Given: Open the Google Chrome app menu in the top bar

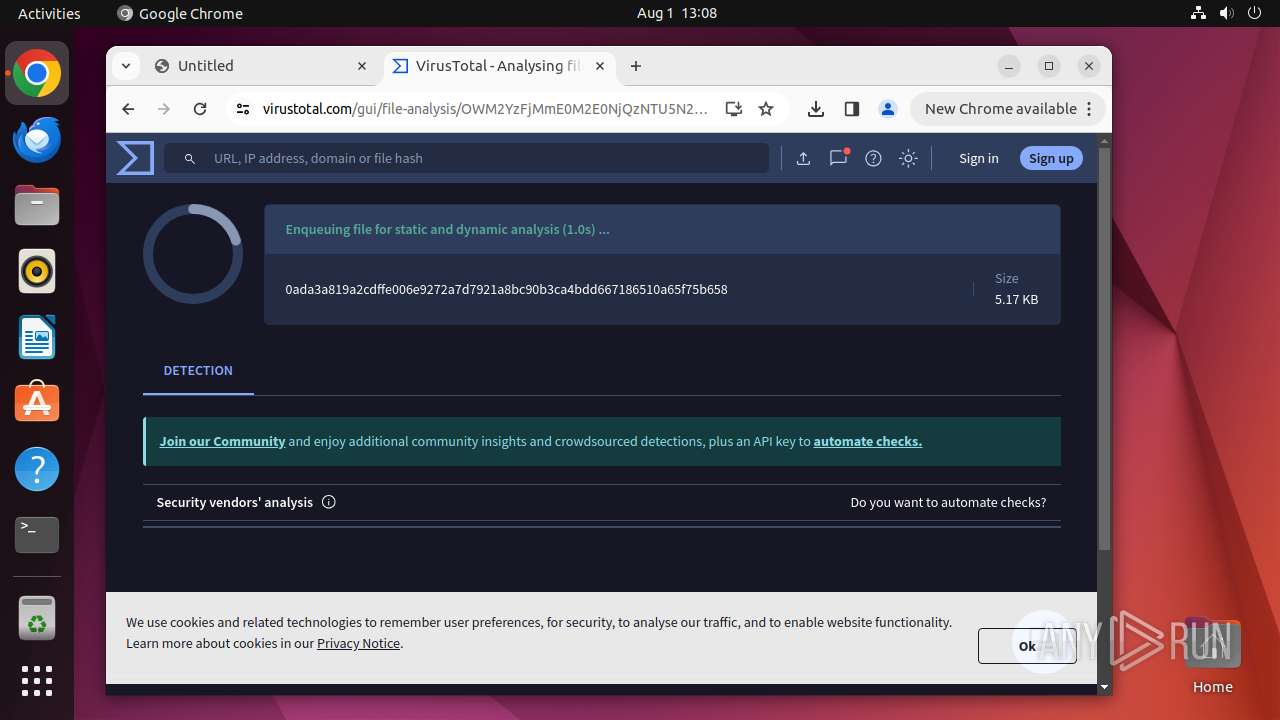Looking at the screenshot, I should [x=180, y=13].
